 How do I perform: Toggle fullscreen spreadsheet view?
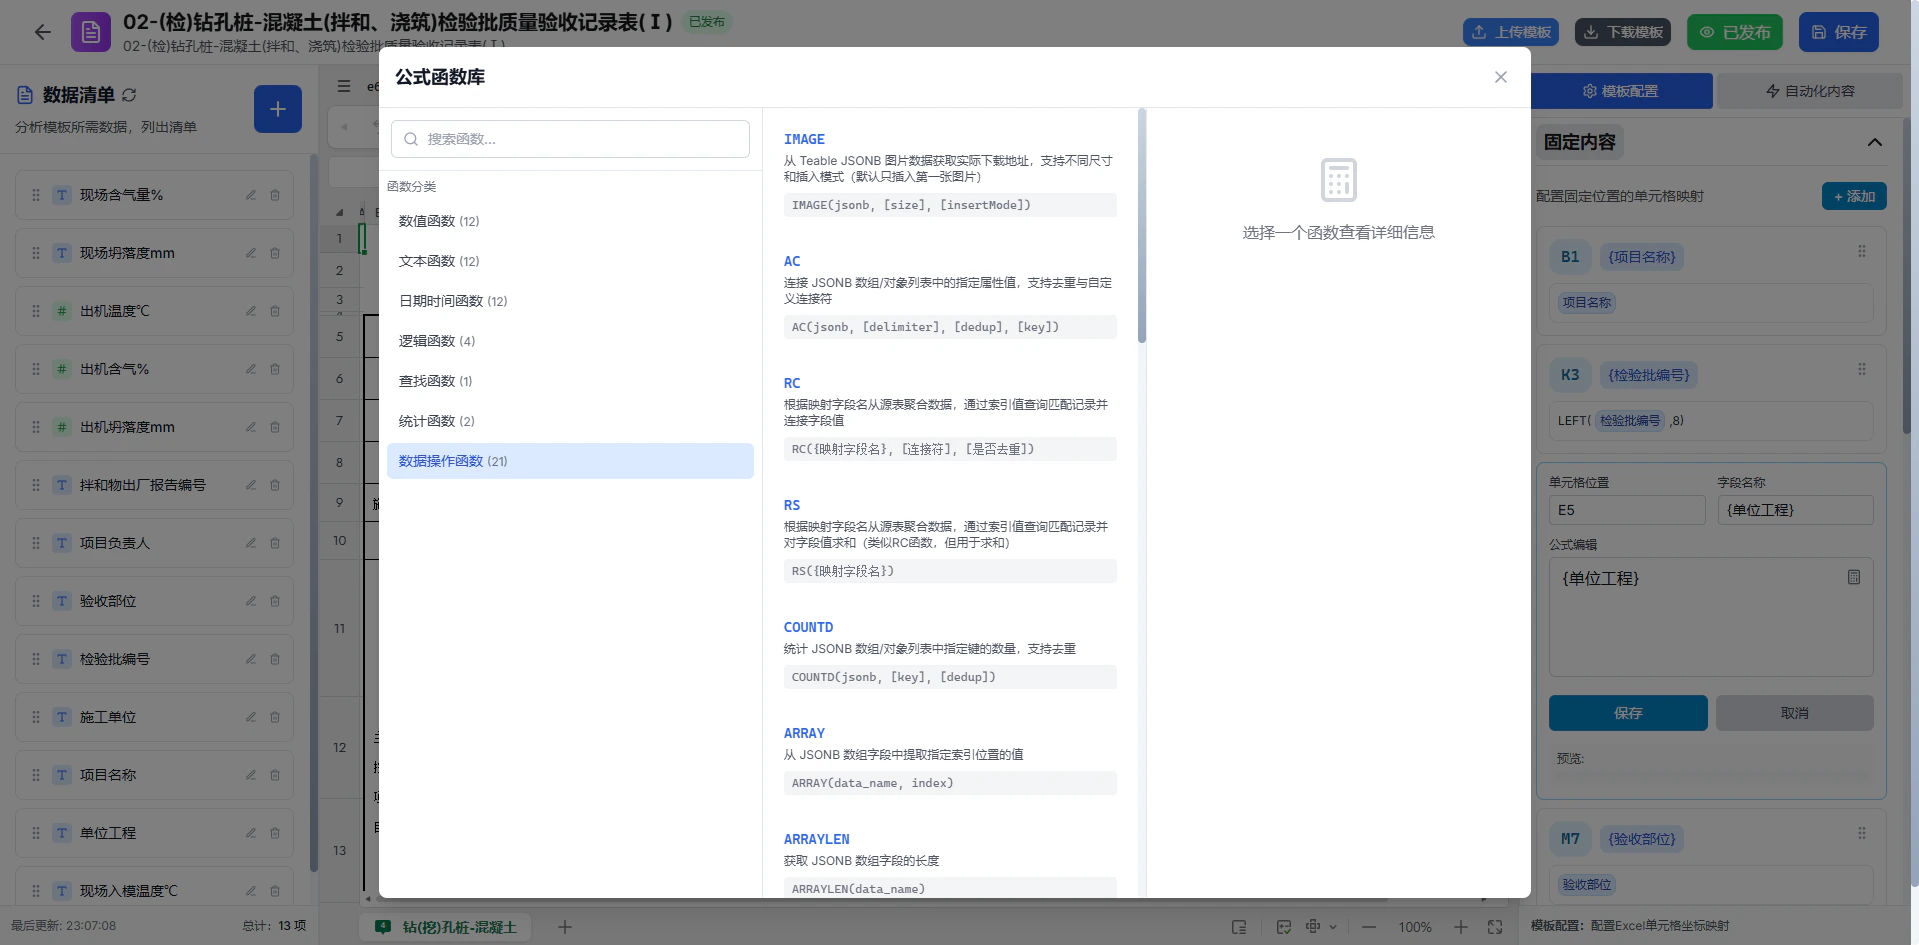1495,927
